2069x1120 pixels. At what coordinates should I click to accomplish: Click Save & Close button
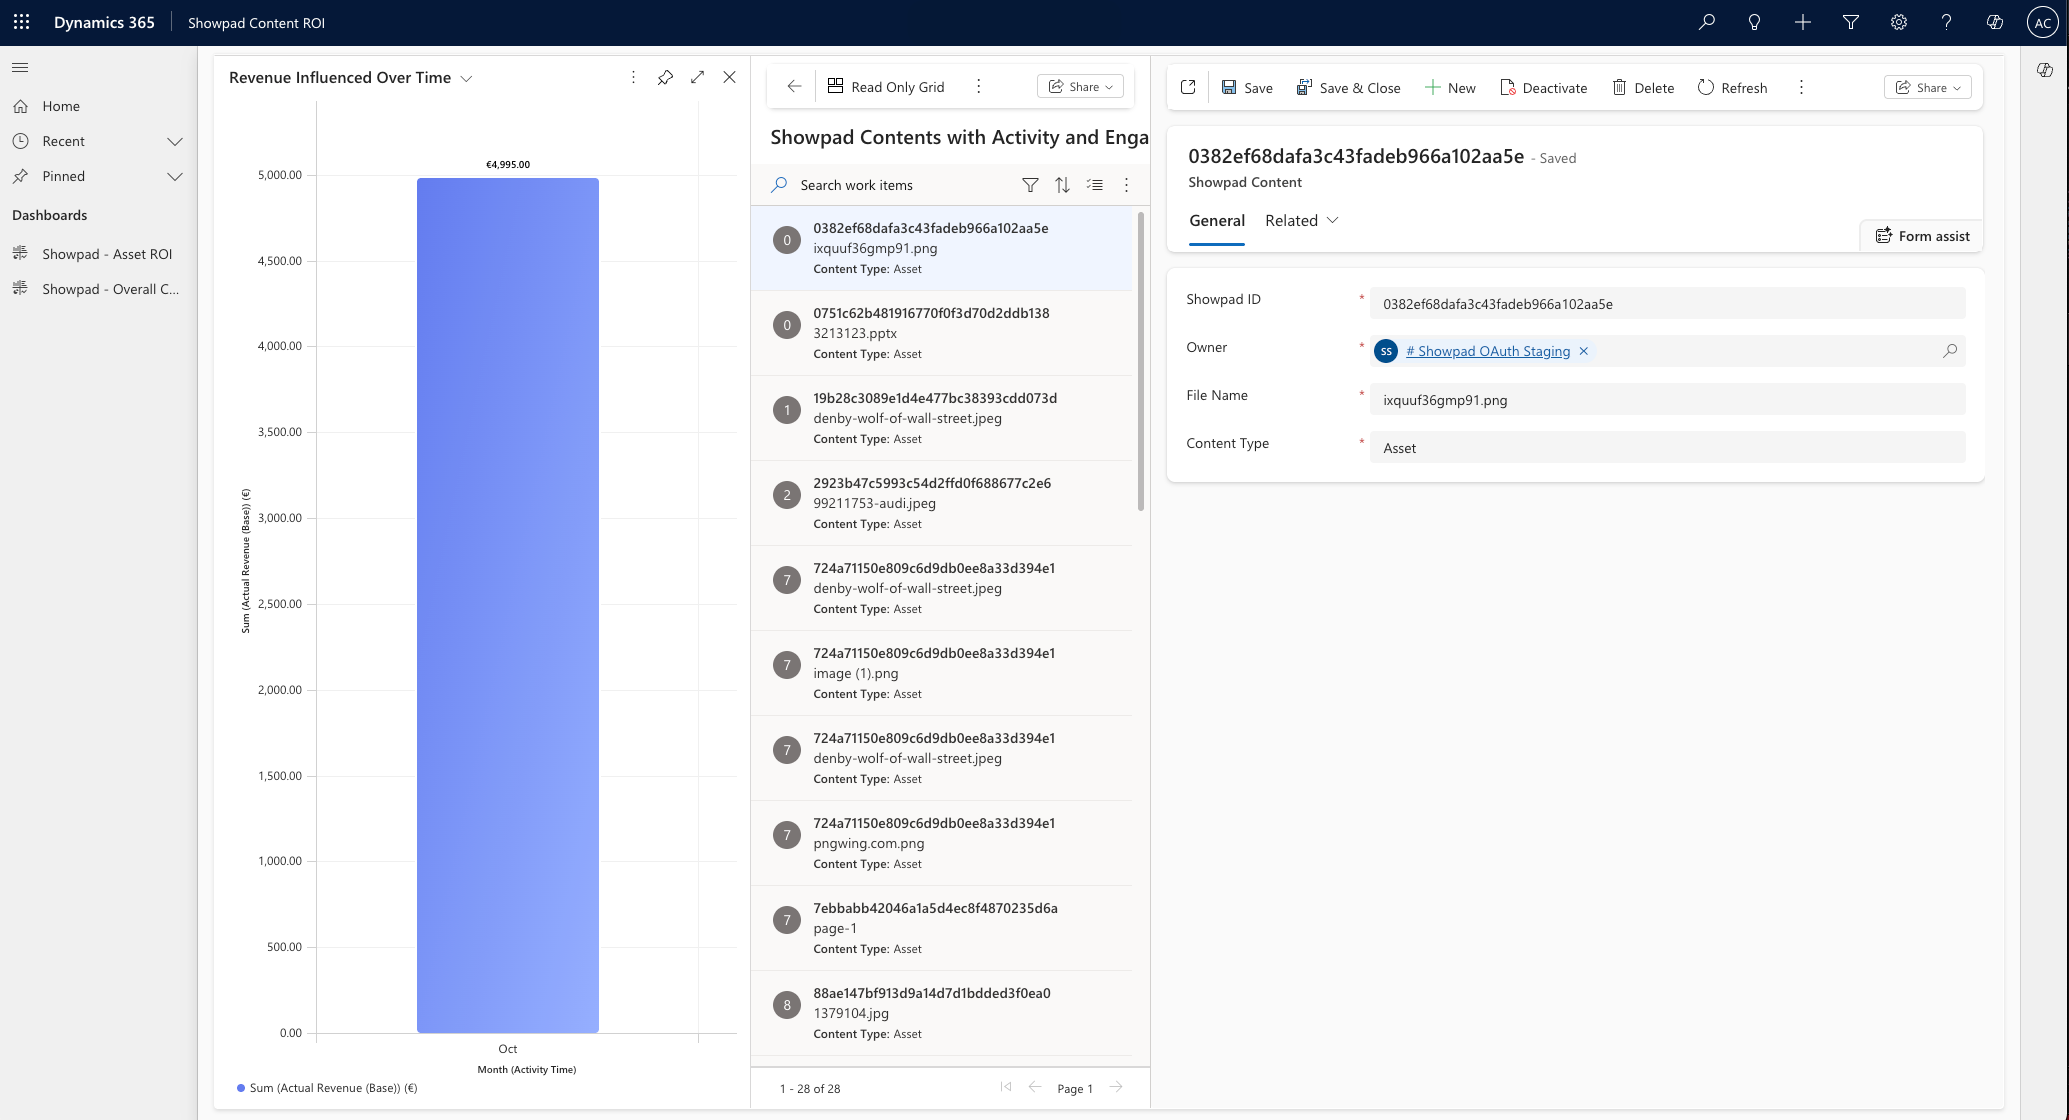tap(1348, 88)
